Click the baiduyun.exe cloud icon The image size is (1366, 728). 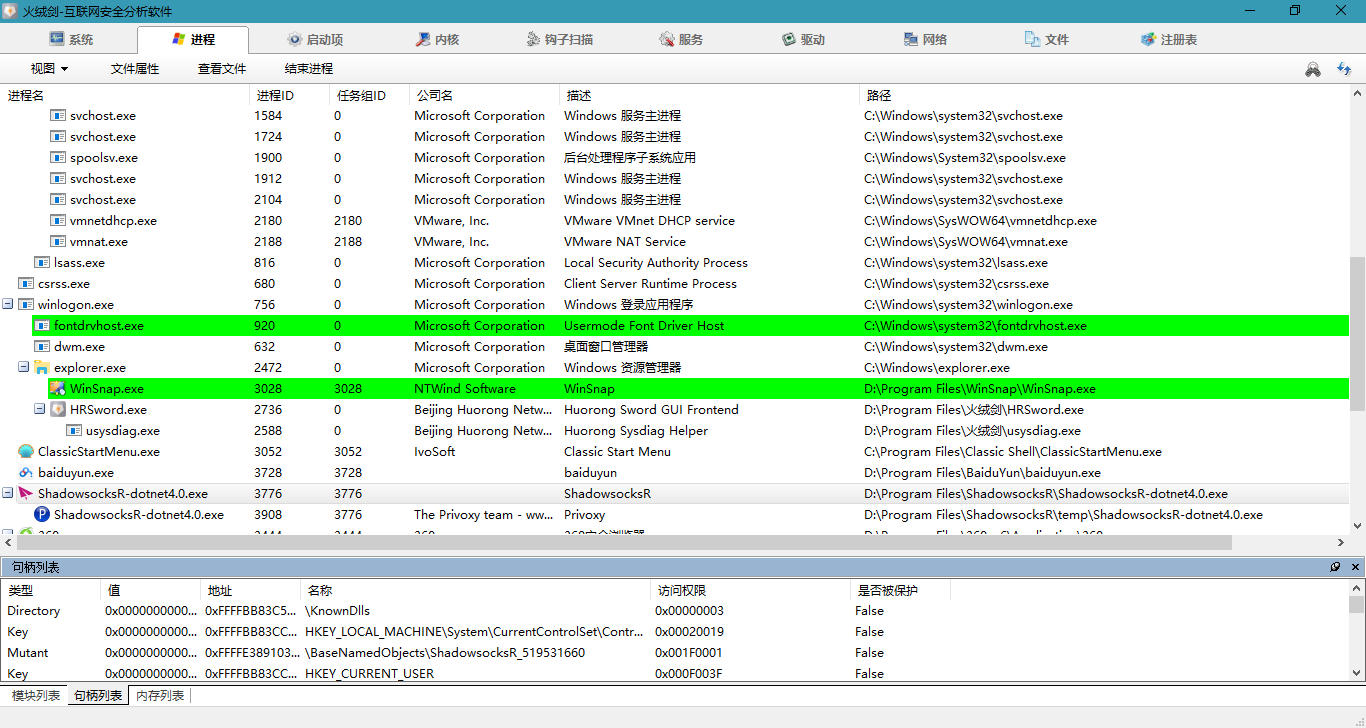25,472
